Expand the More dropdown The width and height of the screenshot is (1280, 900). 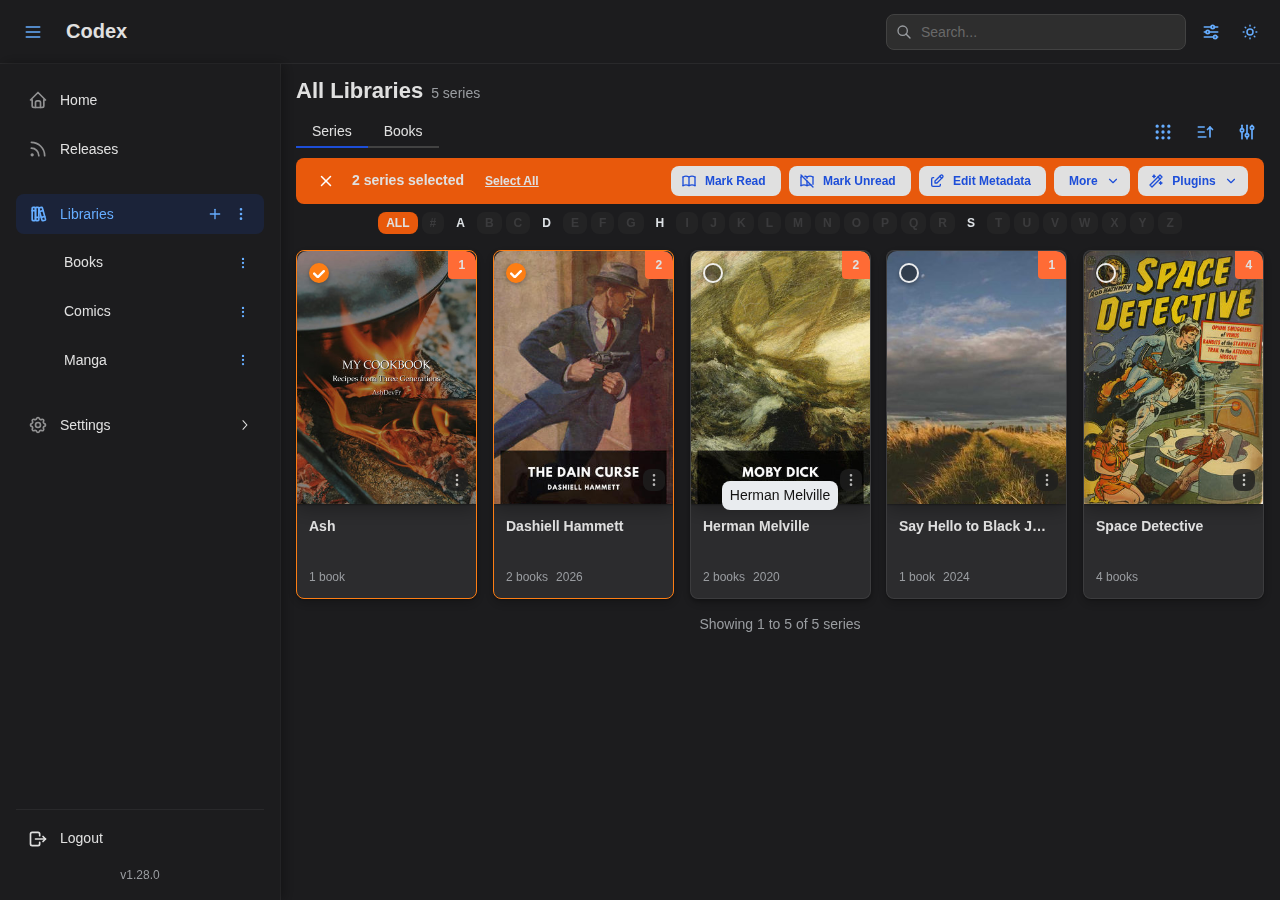coord(1092,181)
